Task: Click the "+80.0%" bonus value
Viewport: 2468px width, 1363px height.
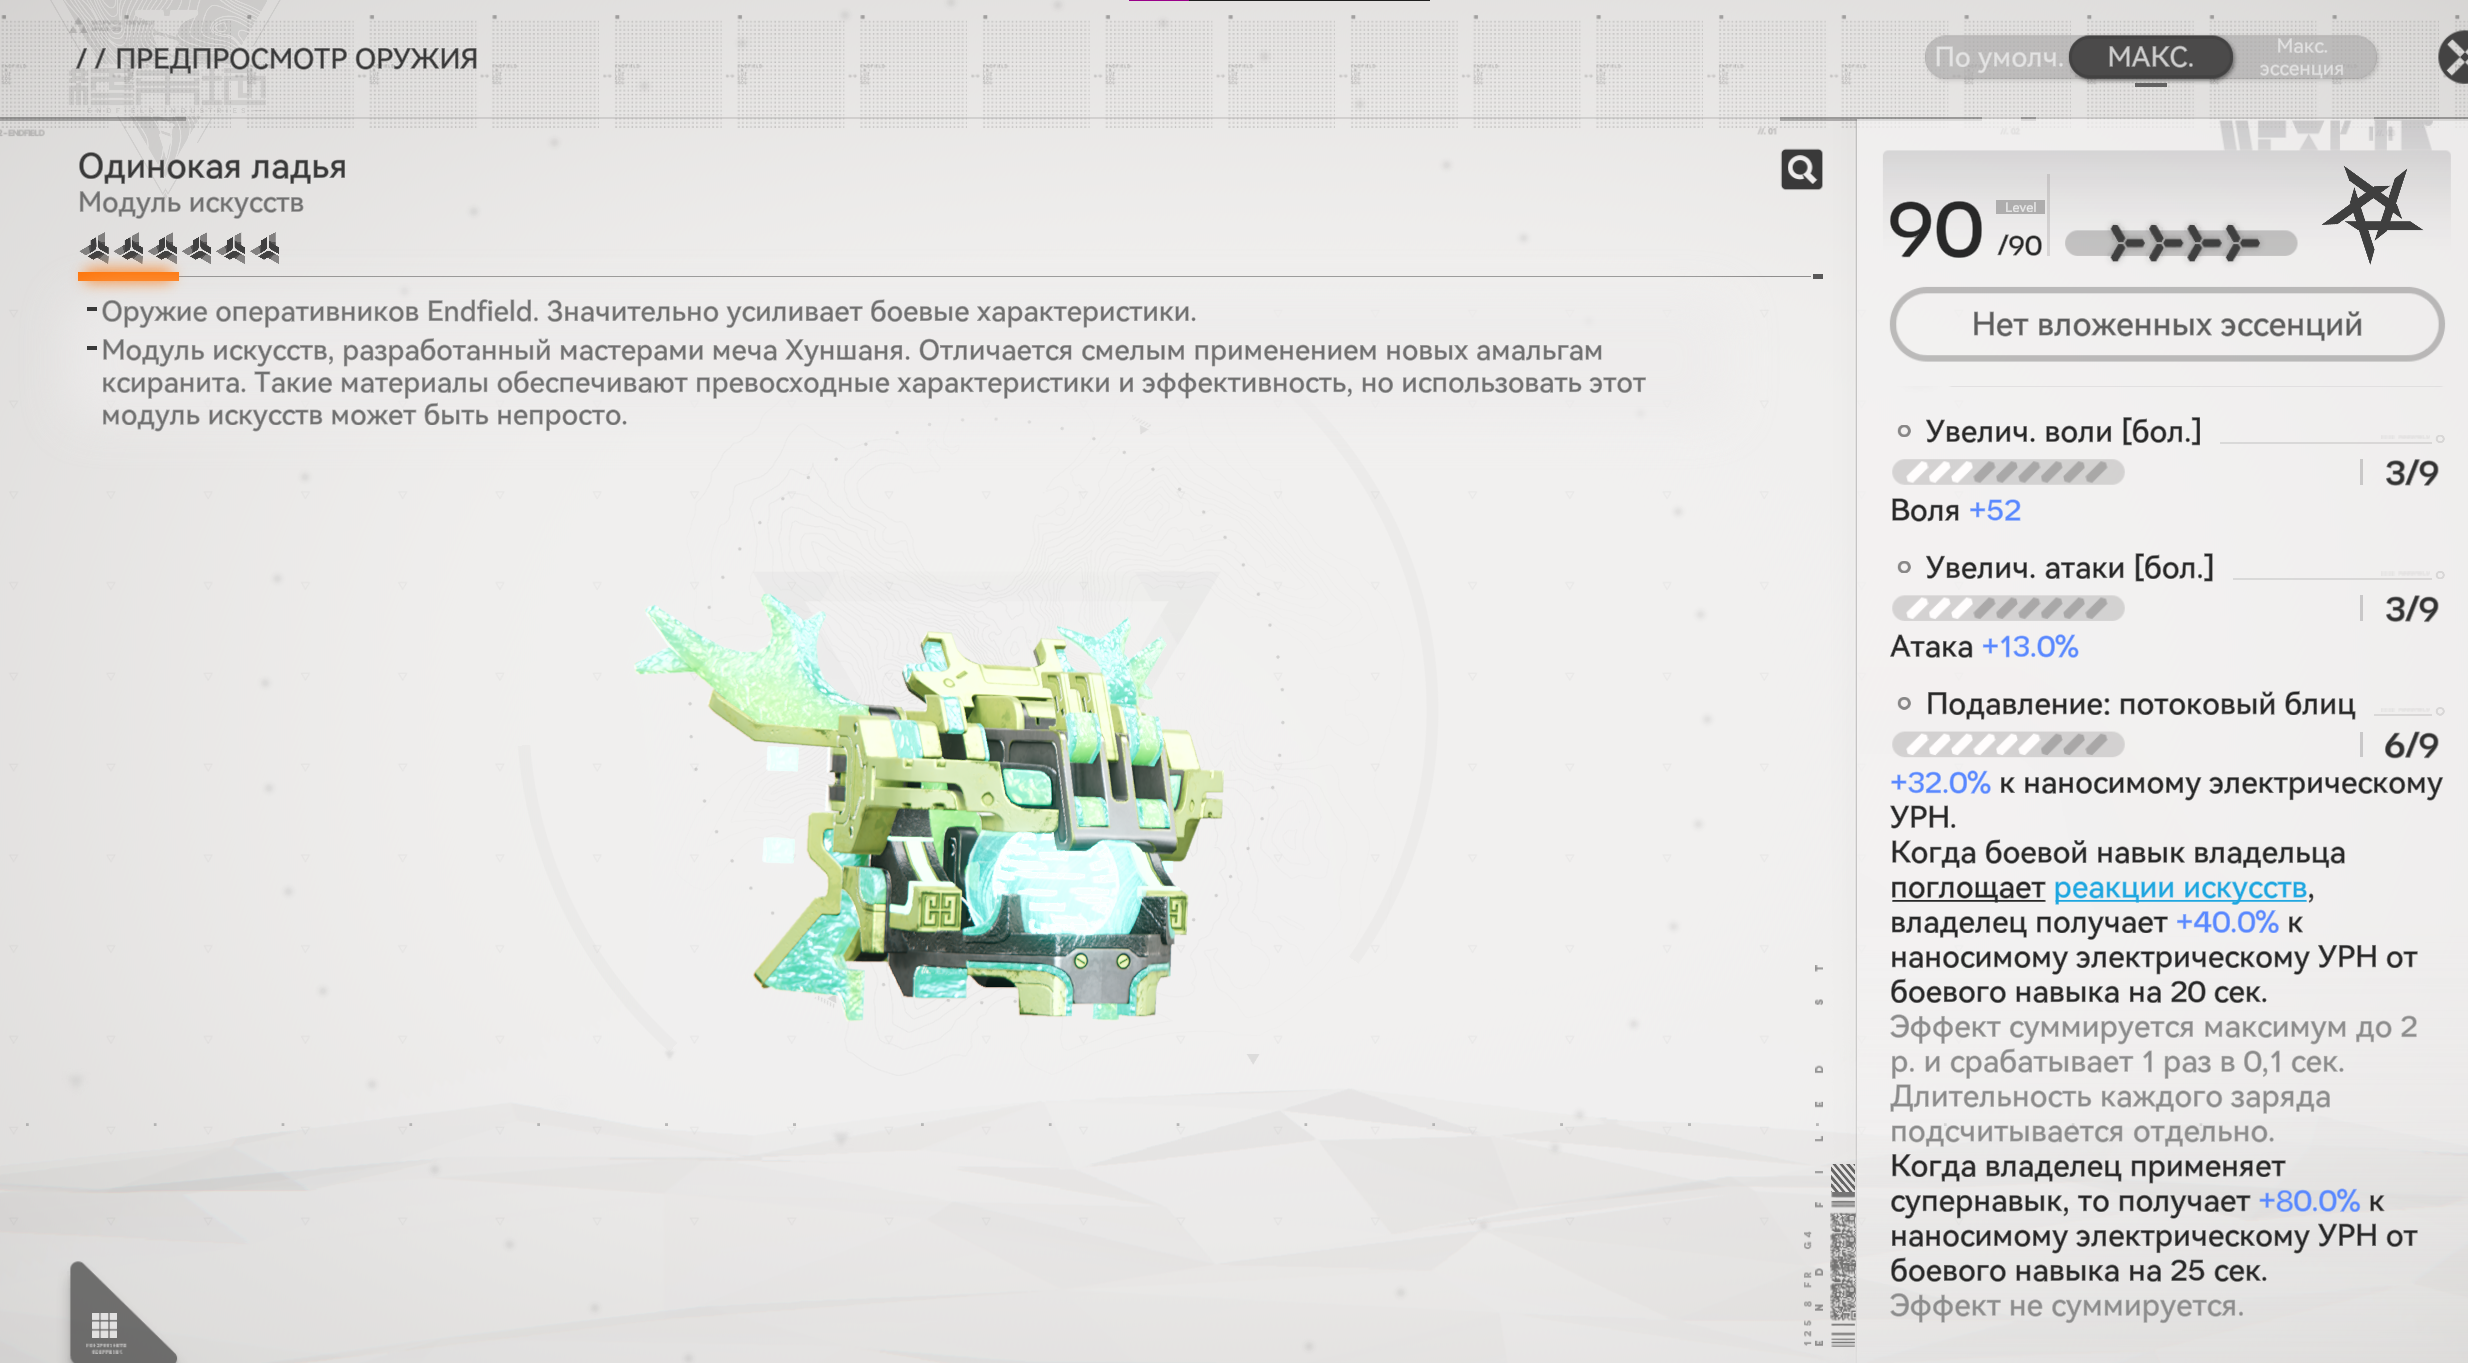Action: [2309, 1201]
